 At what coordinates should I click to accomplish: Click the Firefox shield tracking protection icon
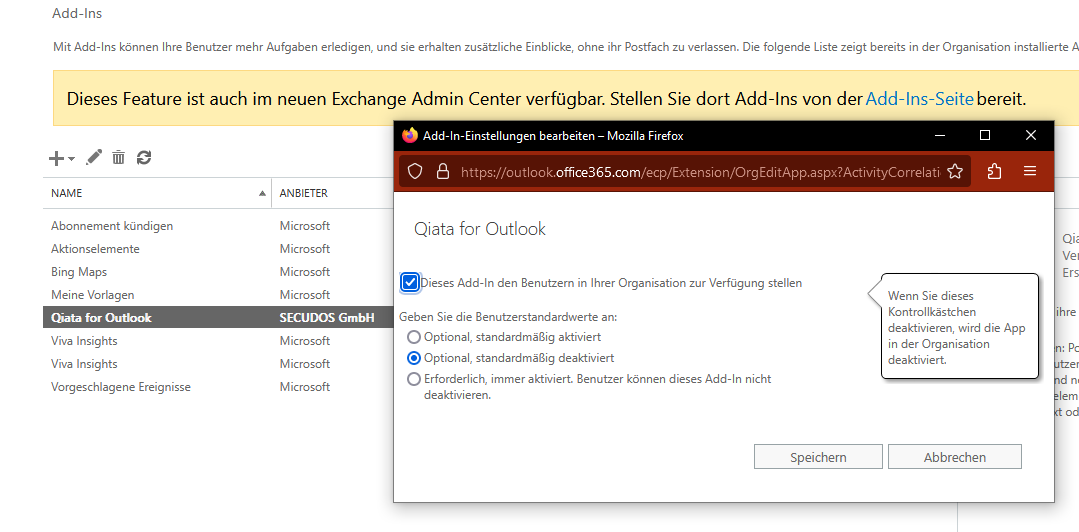pyautogui.click(x=415, y=172)
